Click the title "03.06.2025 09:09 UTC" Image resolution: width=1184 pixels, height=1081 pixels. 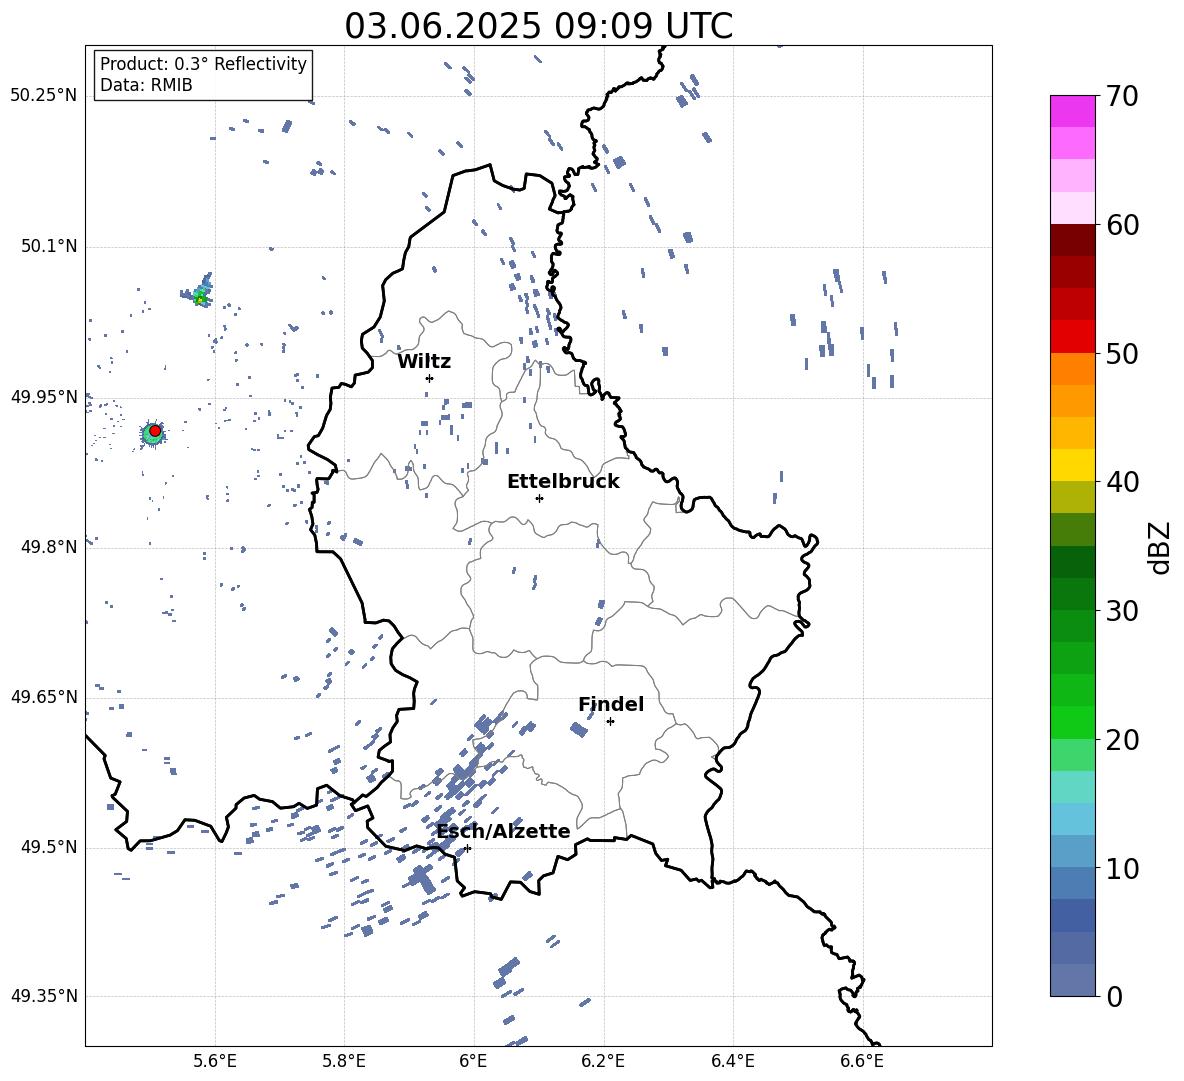click(x=538, y=26)
